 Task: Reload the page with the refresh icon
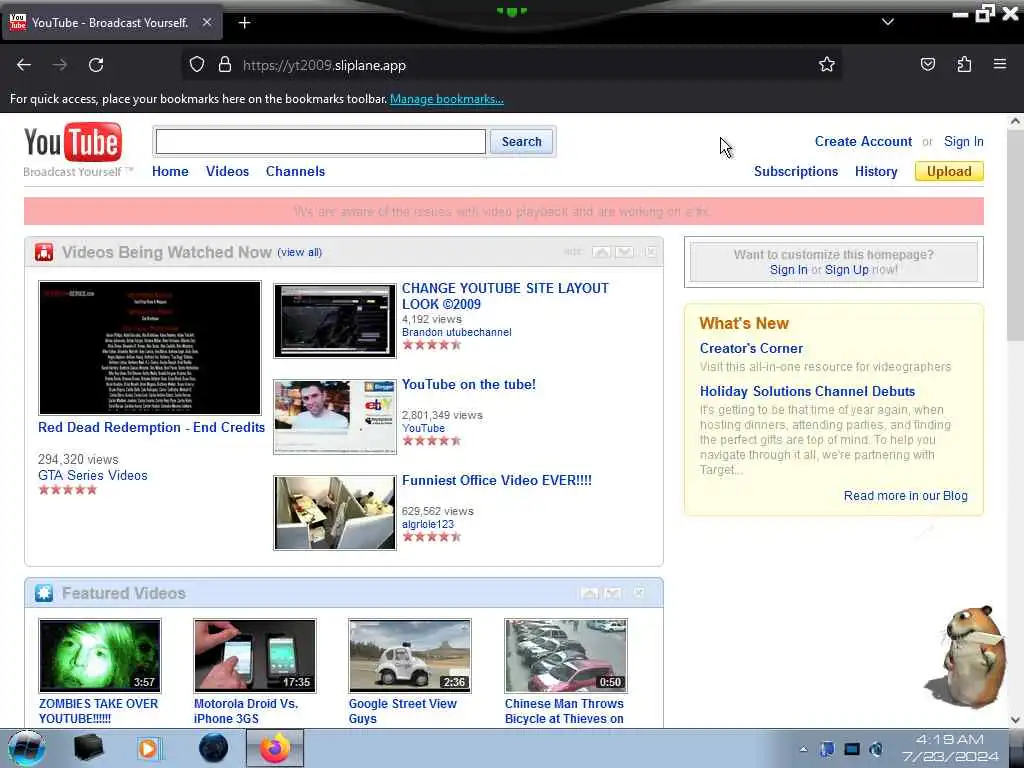pos(96,65)
